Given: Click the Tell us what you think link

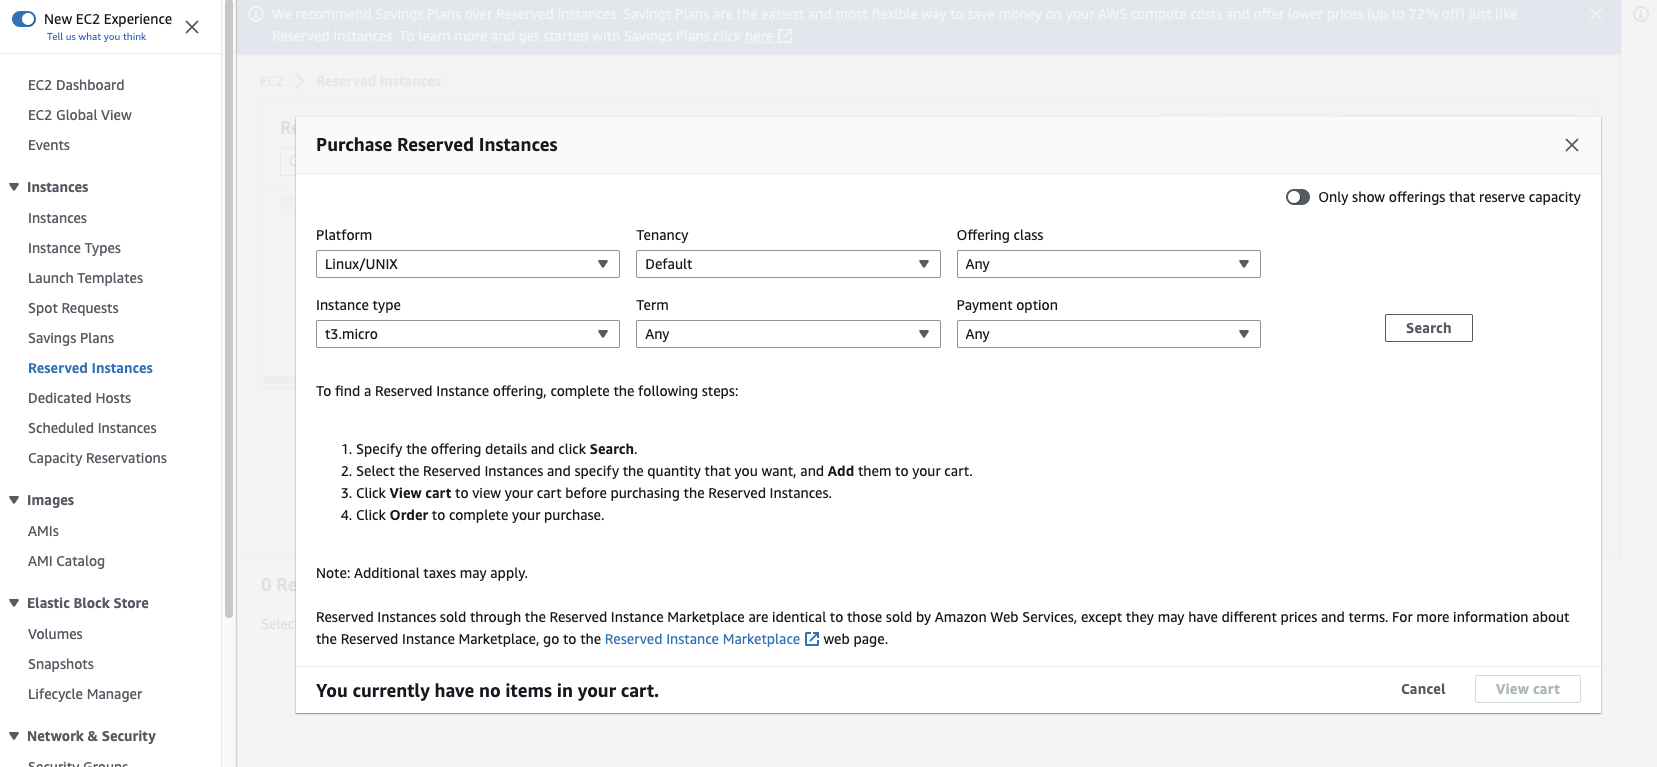Looking at the screenshot, I should [x=96, y=37].
